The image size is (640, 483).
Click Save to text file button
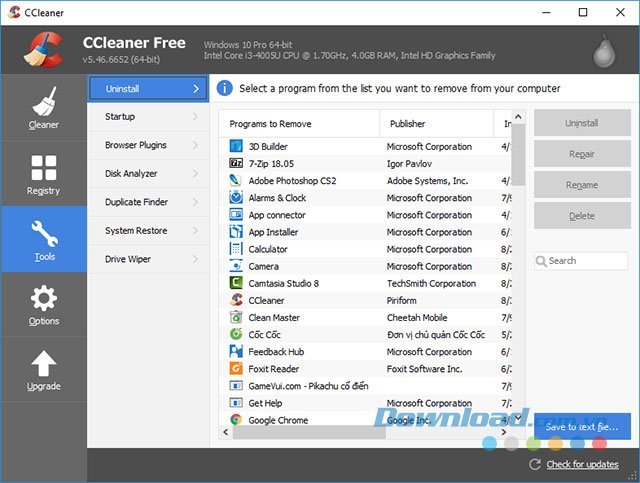582,427
